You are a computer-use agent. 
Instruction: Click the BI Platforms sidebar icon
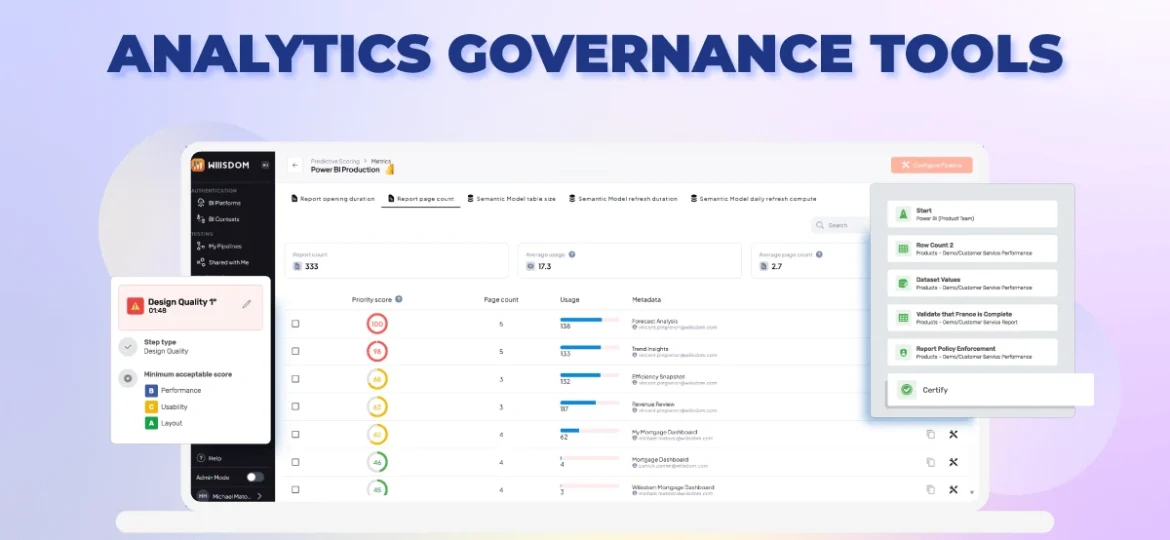click(201, 203)
